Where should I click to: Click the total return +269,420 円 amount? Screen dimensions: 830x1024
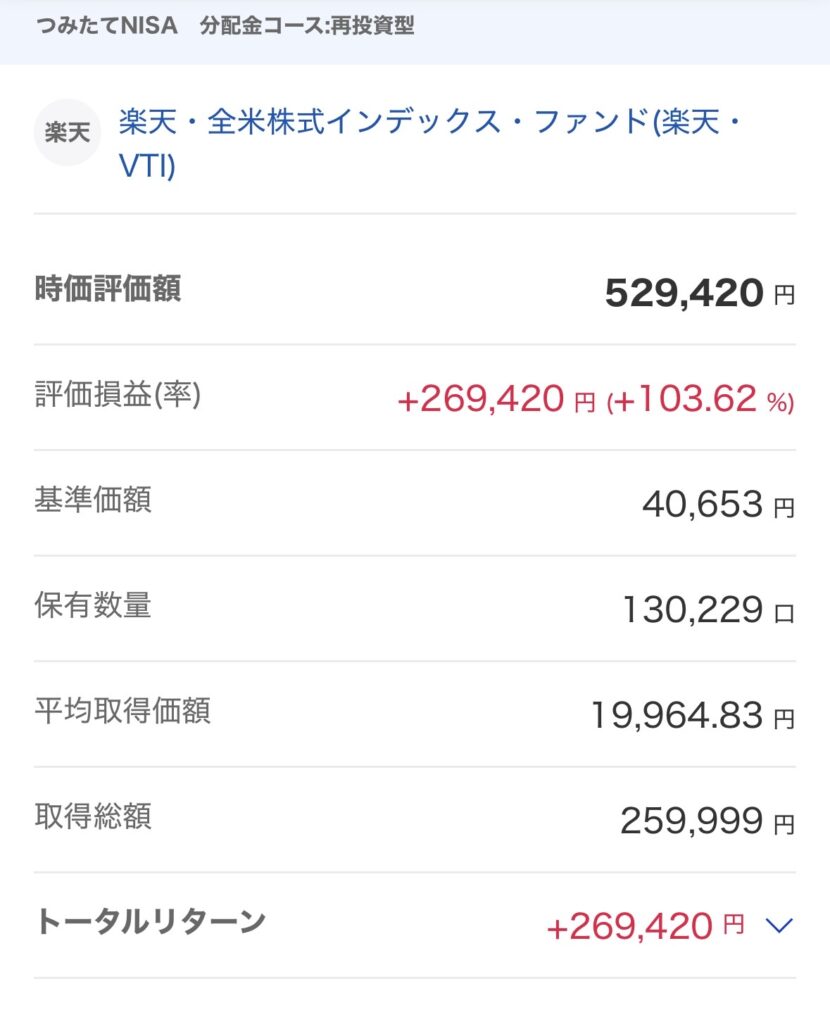pos(645,926)
